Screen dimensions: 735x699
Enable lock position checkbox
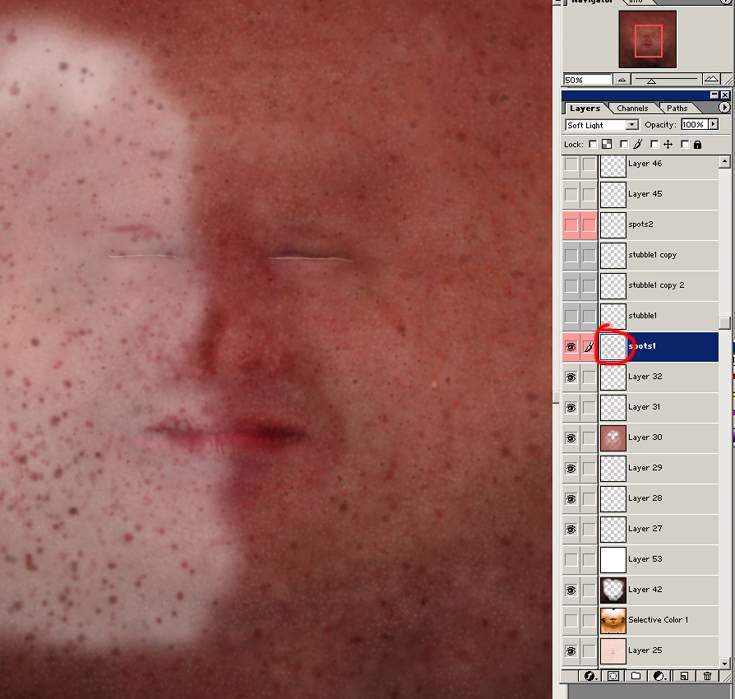pos(655,144)
